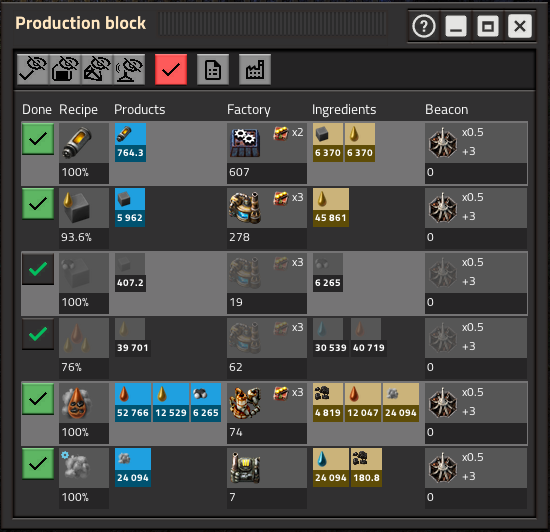Screen dimensions: 550x532
Task: Click the 24 094 water ingredient
Action: click(330, 467)
